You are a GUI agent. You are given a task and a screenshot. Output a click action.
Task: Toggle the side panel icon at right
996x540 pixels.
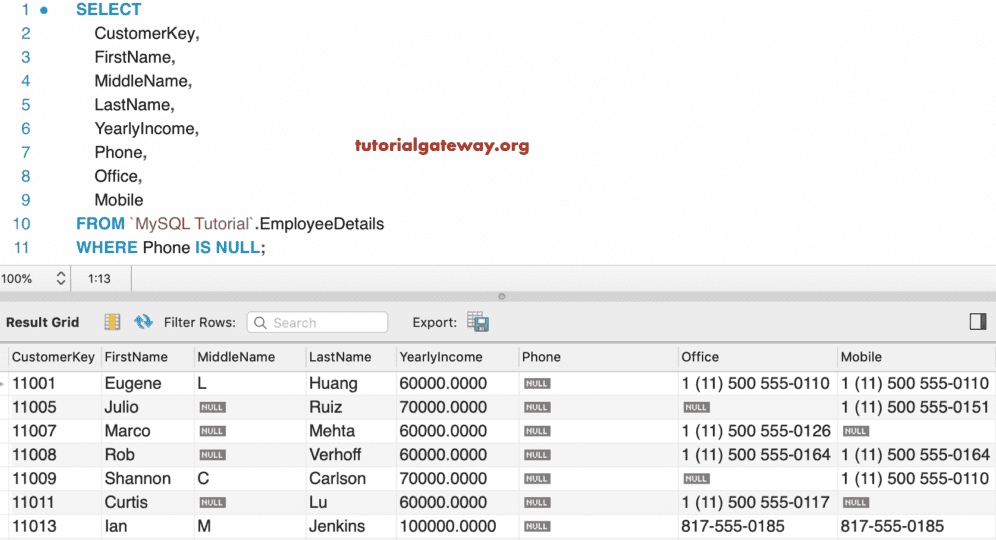point(978,322)
